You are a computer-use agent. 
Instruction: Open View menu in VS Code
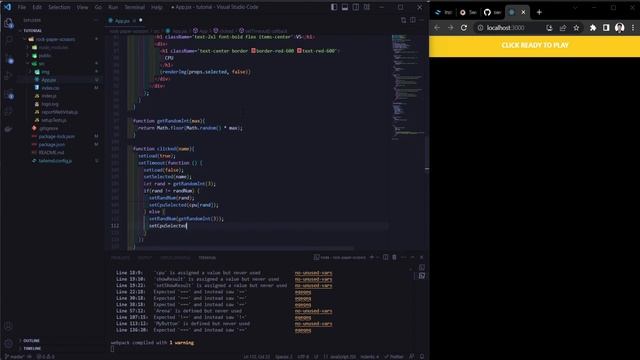click(x=82, y=7)
